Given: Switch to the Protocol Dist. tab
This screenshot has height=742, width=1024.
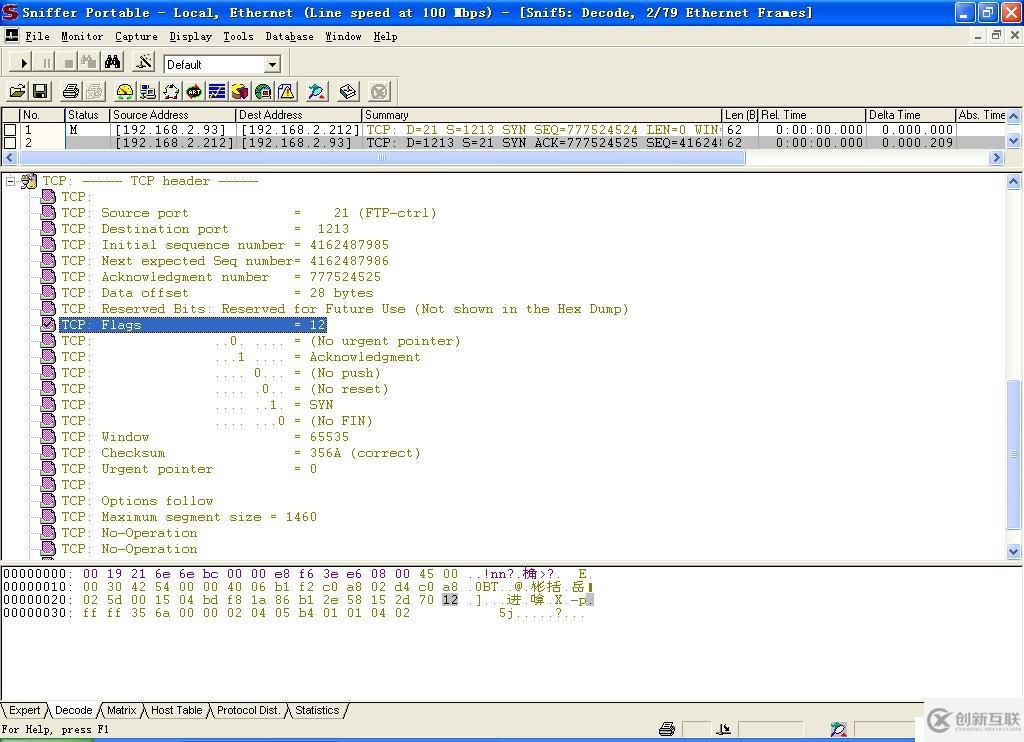Looking at the screenshot, I should (x=248, y=710).
